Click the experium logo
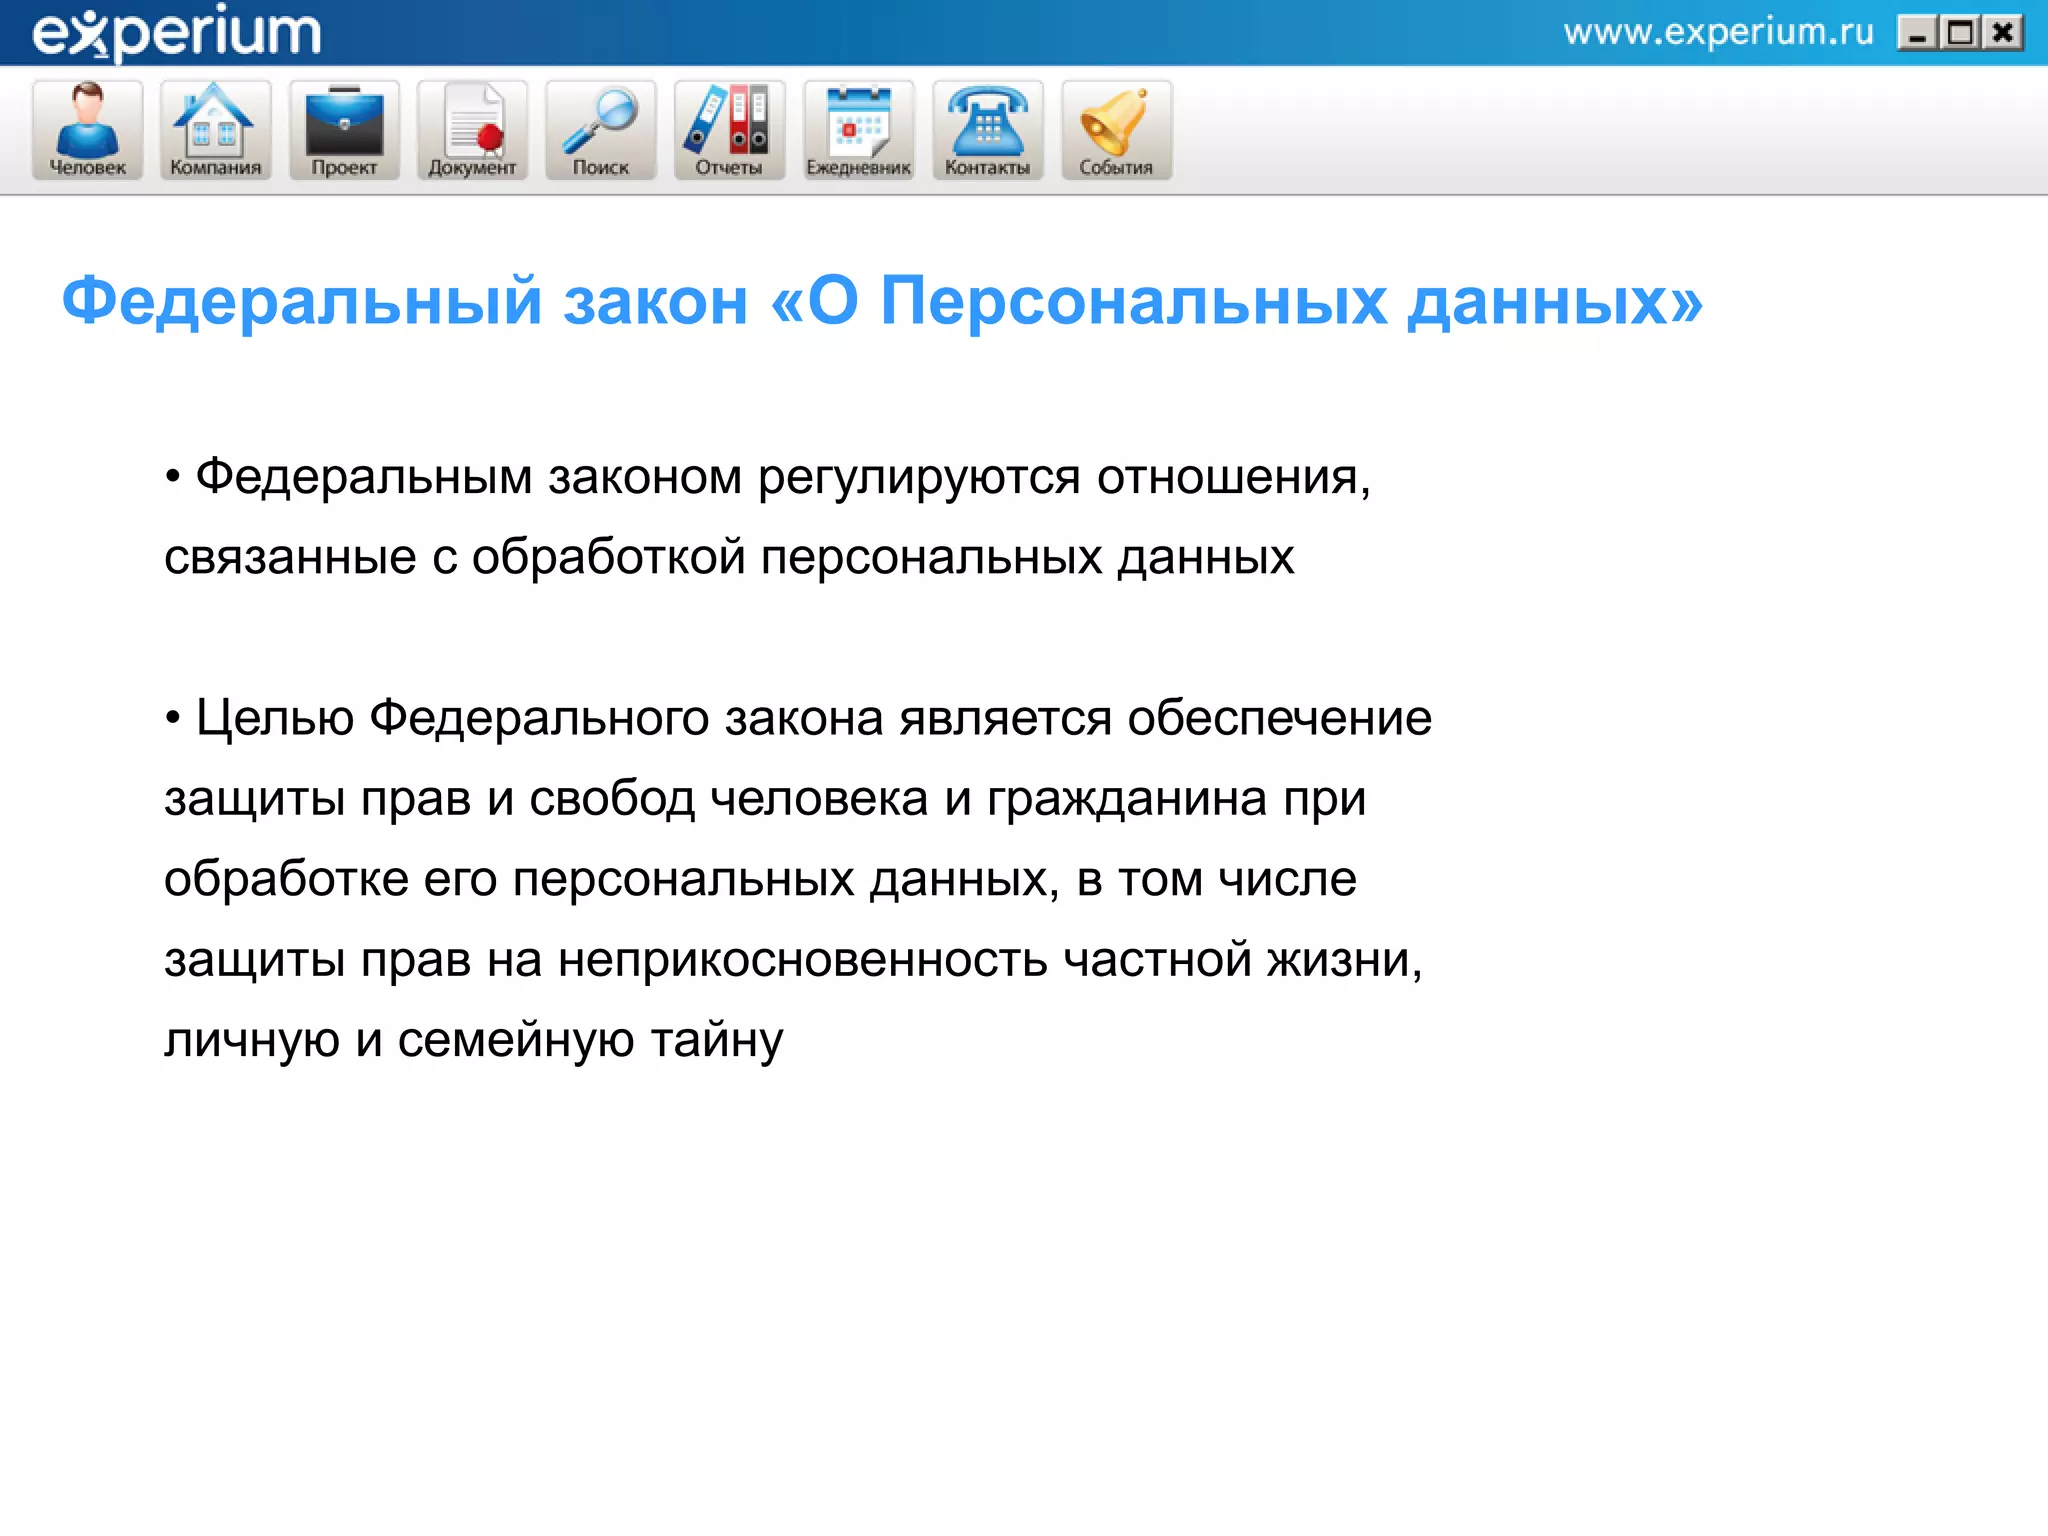 point(176,33)
